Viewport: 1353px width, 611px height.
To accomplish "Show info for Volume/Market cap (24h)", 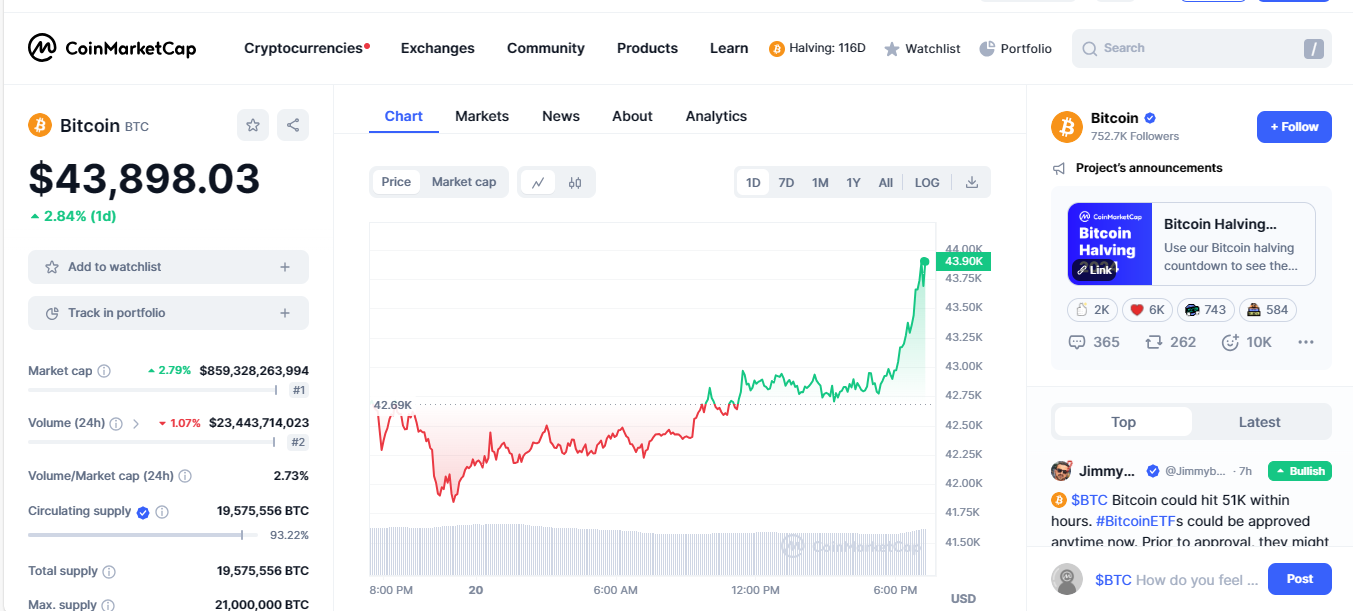I will pos(185,476).
